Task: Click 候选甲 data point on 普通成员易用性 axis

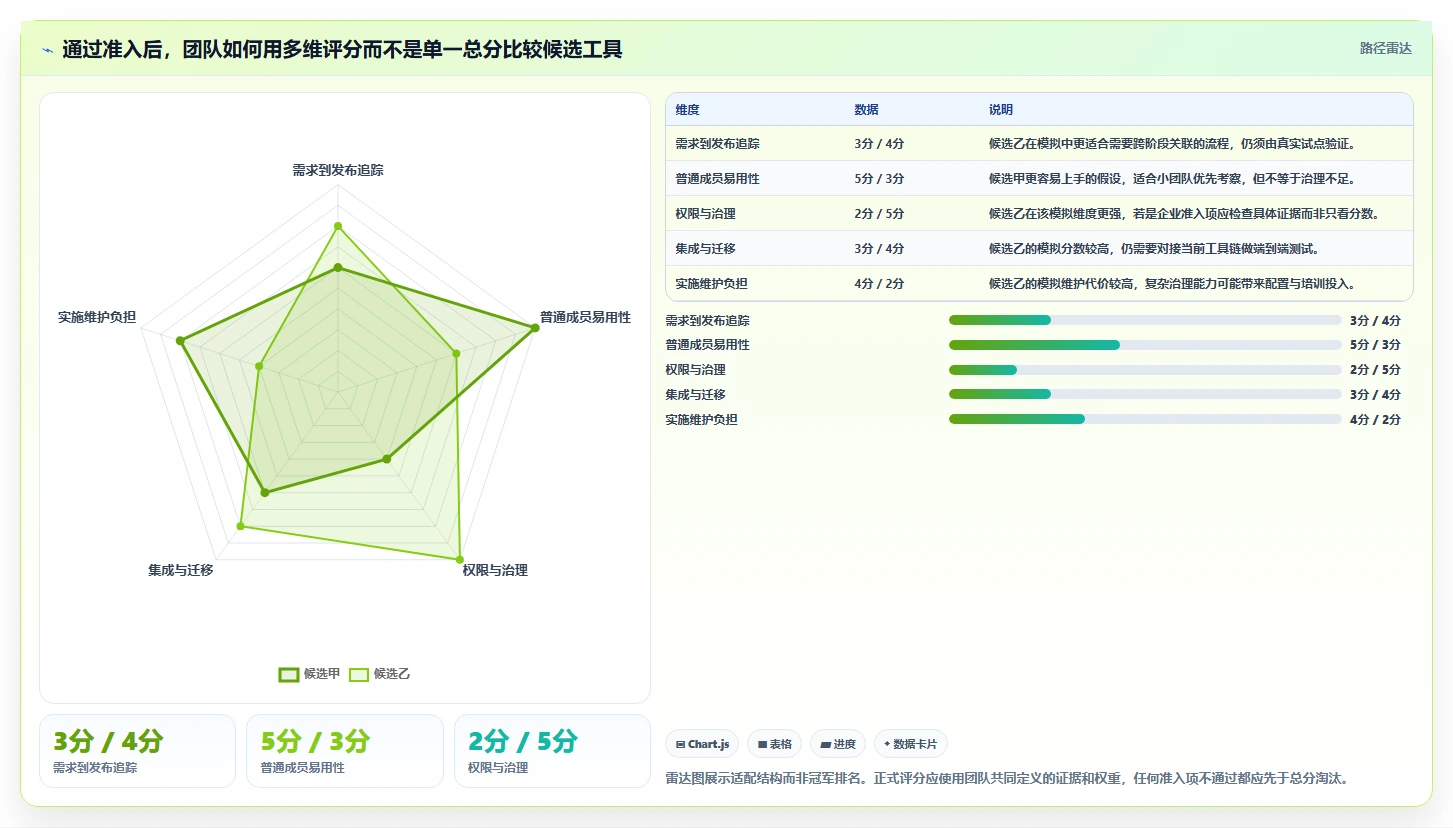Action: pyautogui.click(x=535, y=328)
